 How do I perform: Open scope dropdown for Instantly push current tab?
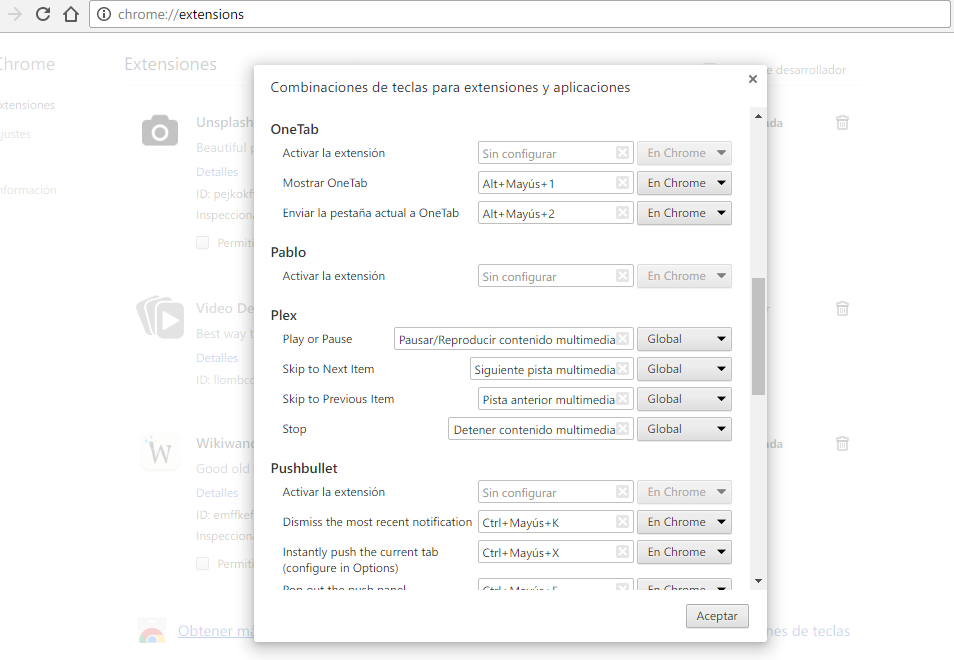coord(684,552)
